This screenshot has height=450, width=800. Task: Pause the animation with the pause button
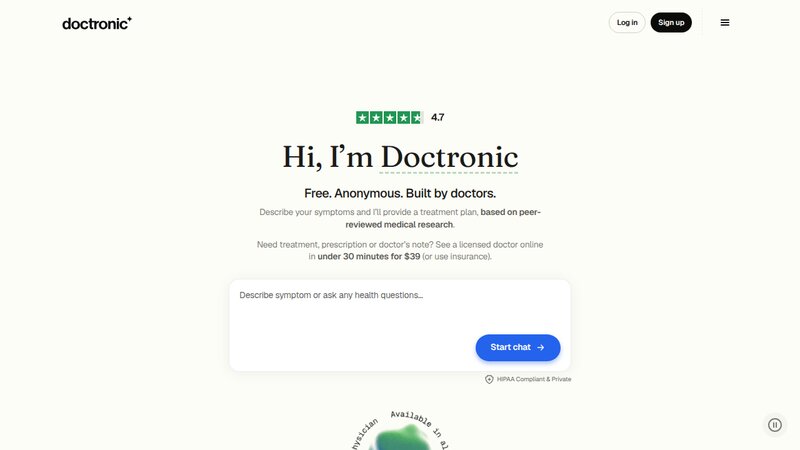point(774,424)
